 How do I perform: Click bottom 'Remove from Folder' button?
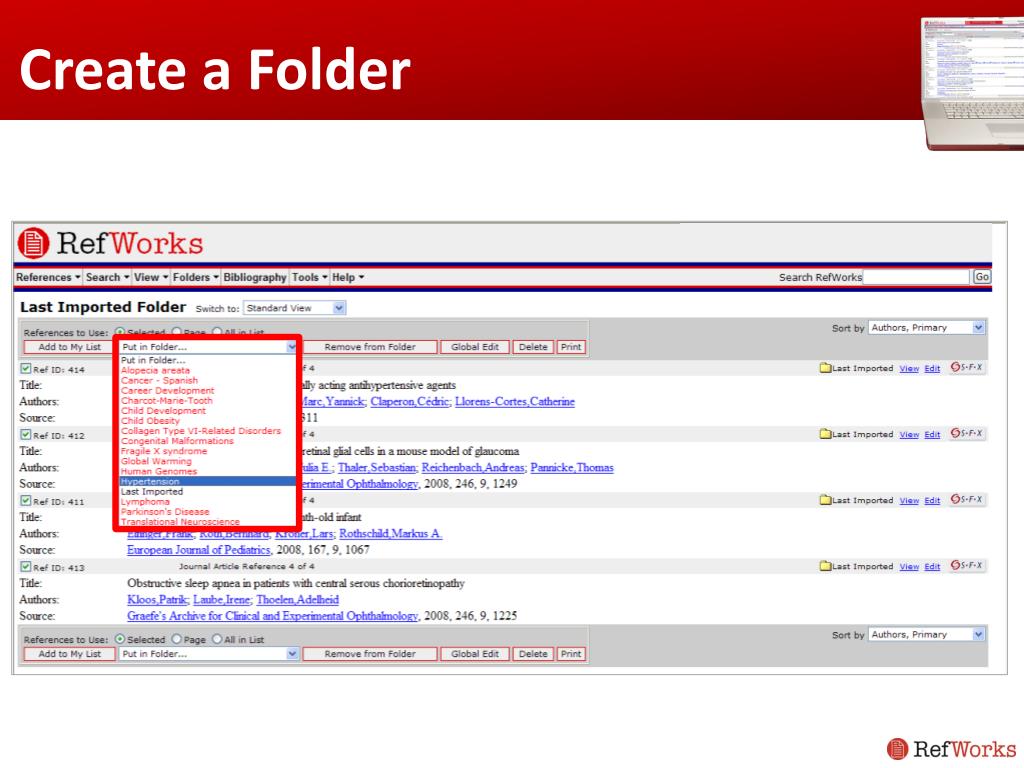tap(370, 654)
